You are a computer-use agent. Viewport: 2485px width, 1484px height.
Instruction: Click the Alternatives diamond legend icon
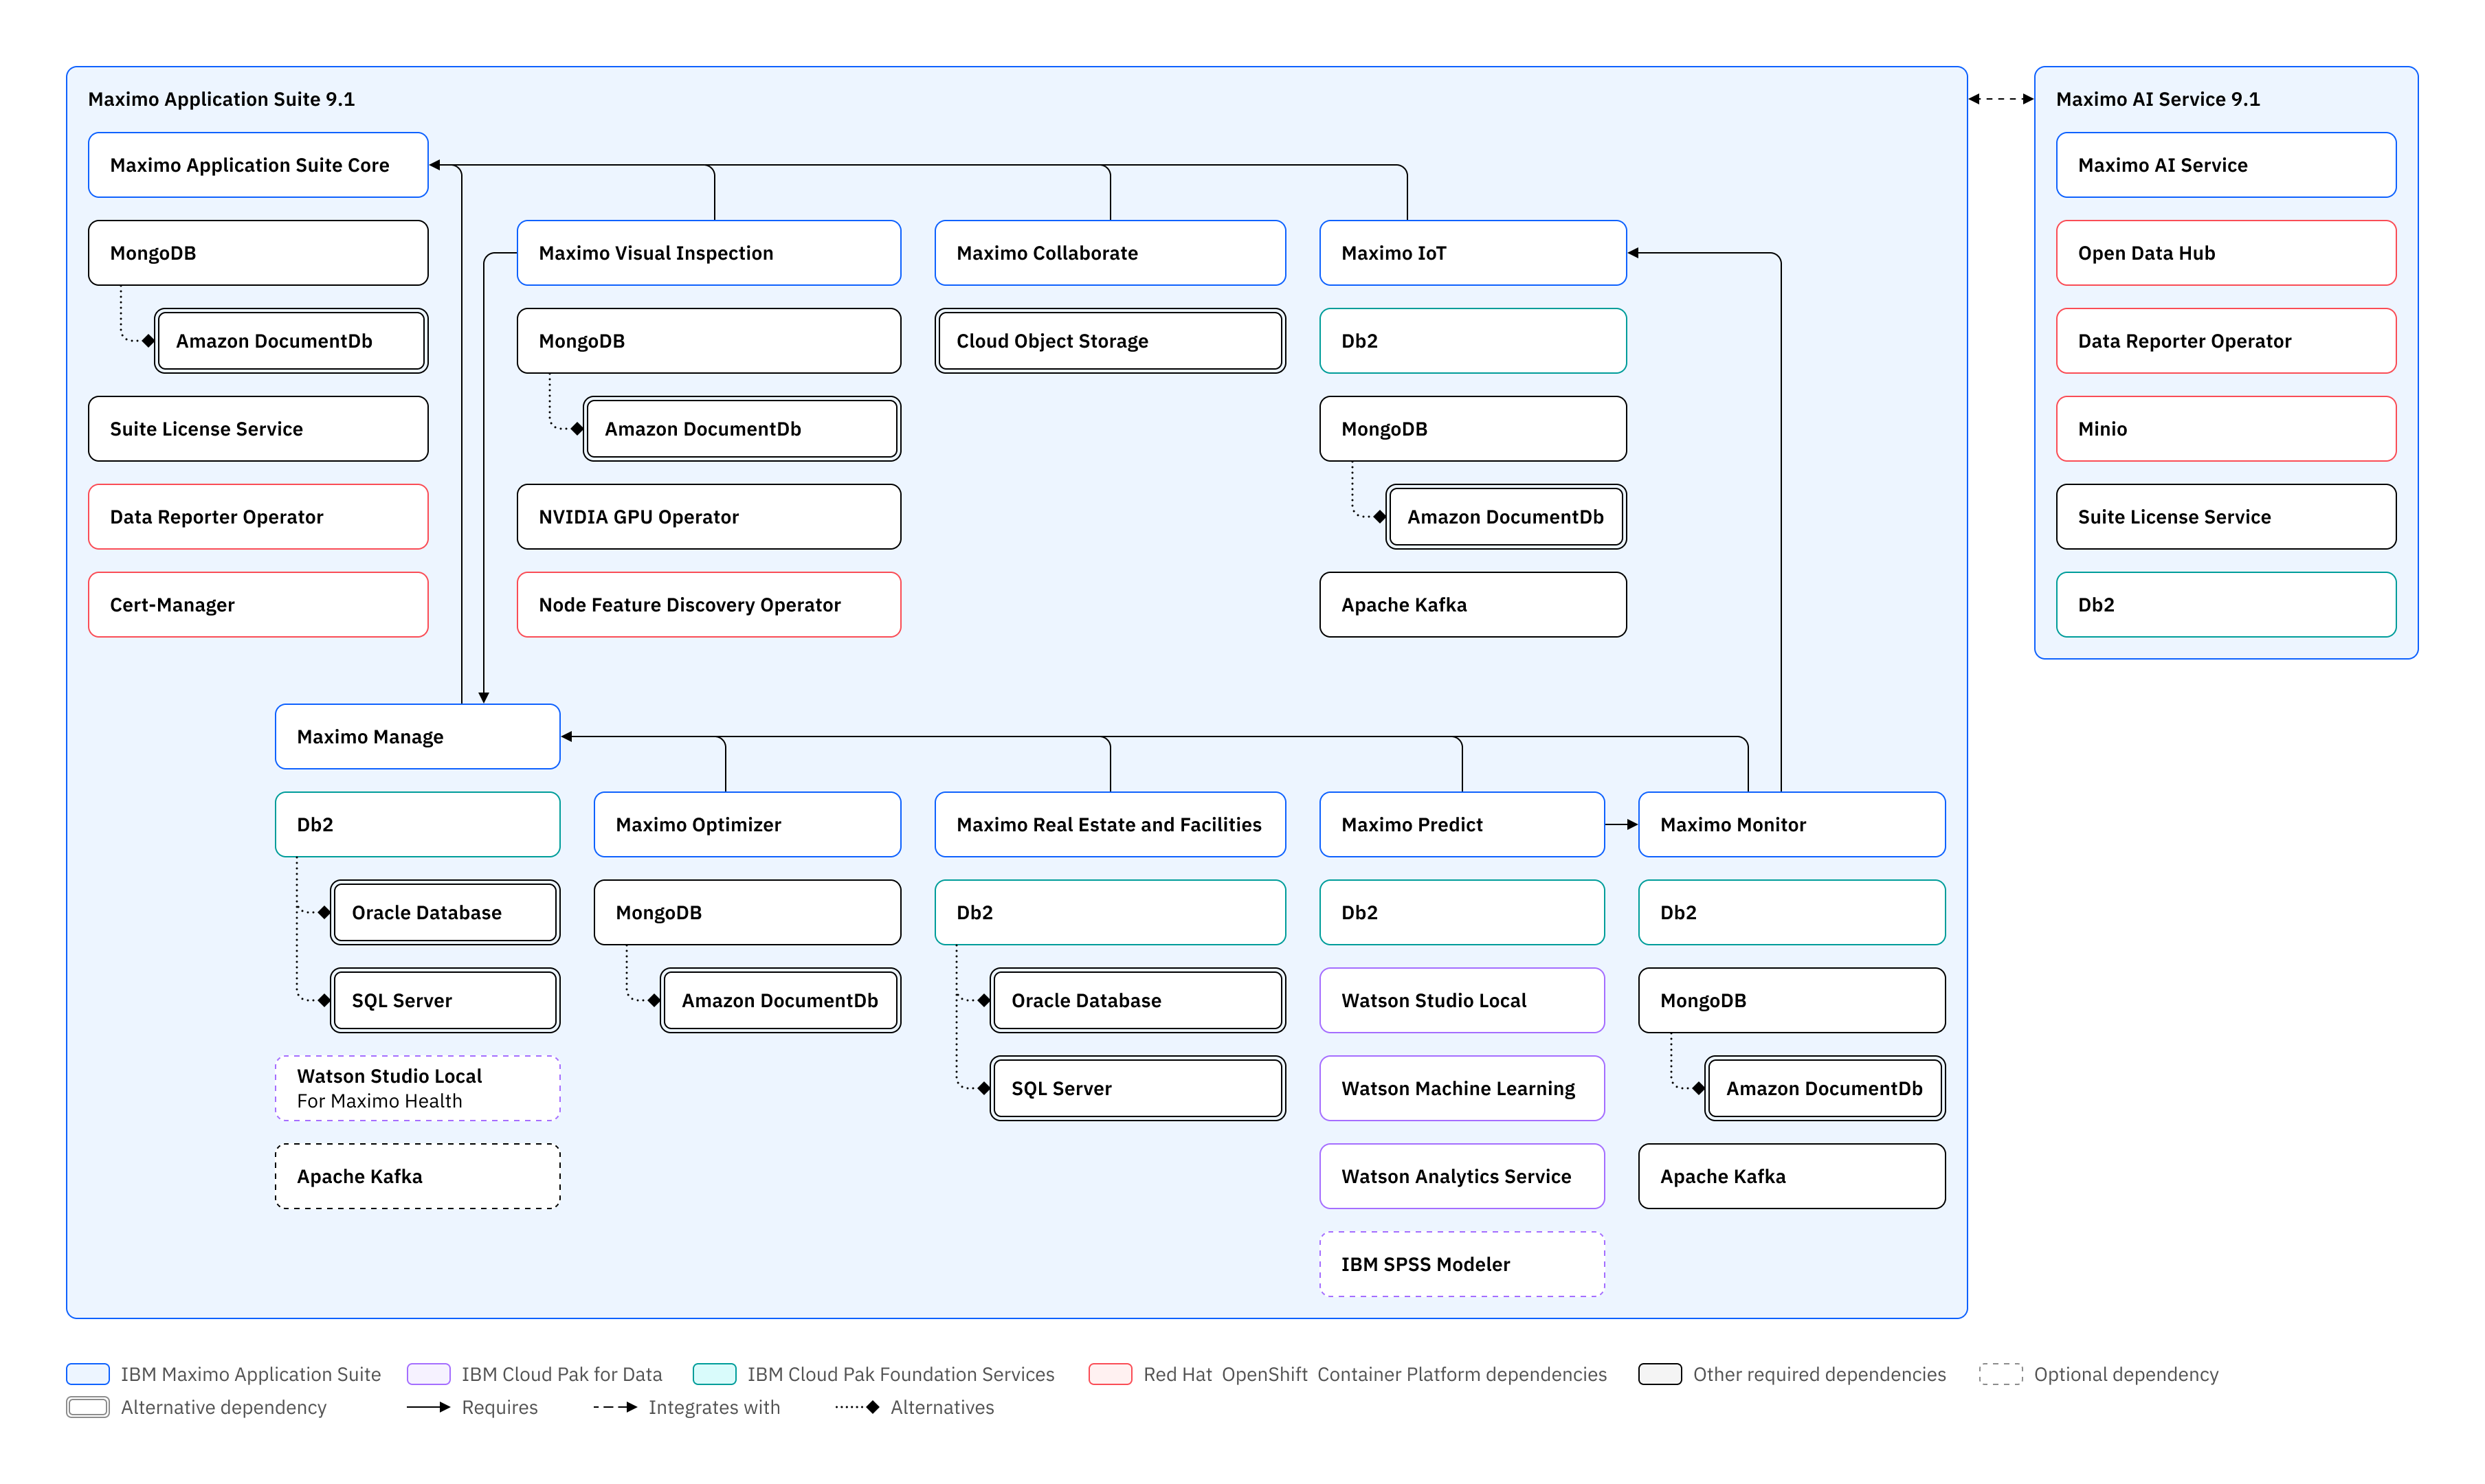[858, 1407]
